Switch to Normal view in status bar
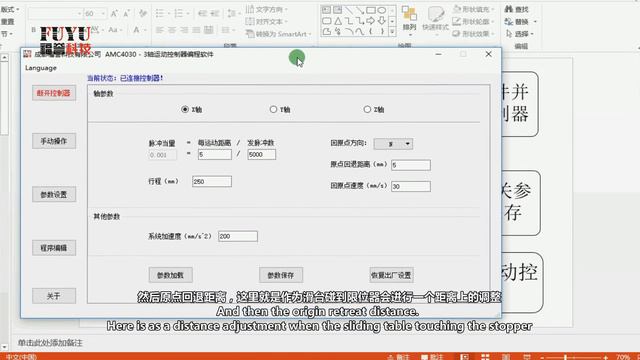Screen dimensions: 640x360 (x=464, y=357)
